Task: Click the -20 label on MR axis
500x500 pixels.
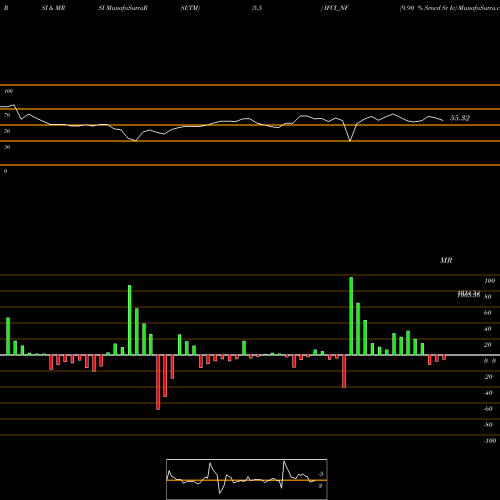Action: click(488, 377)
